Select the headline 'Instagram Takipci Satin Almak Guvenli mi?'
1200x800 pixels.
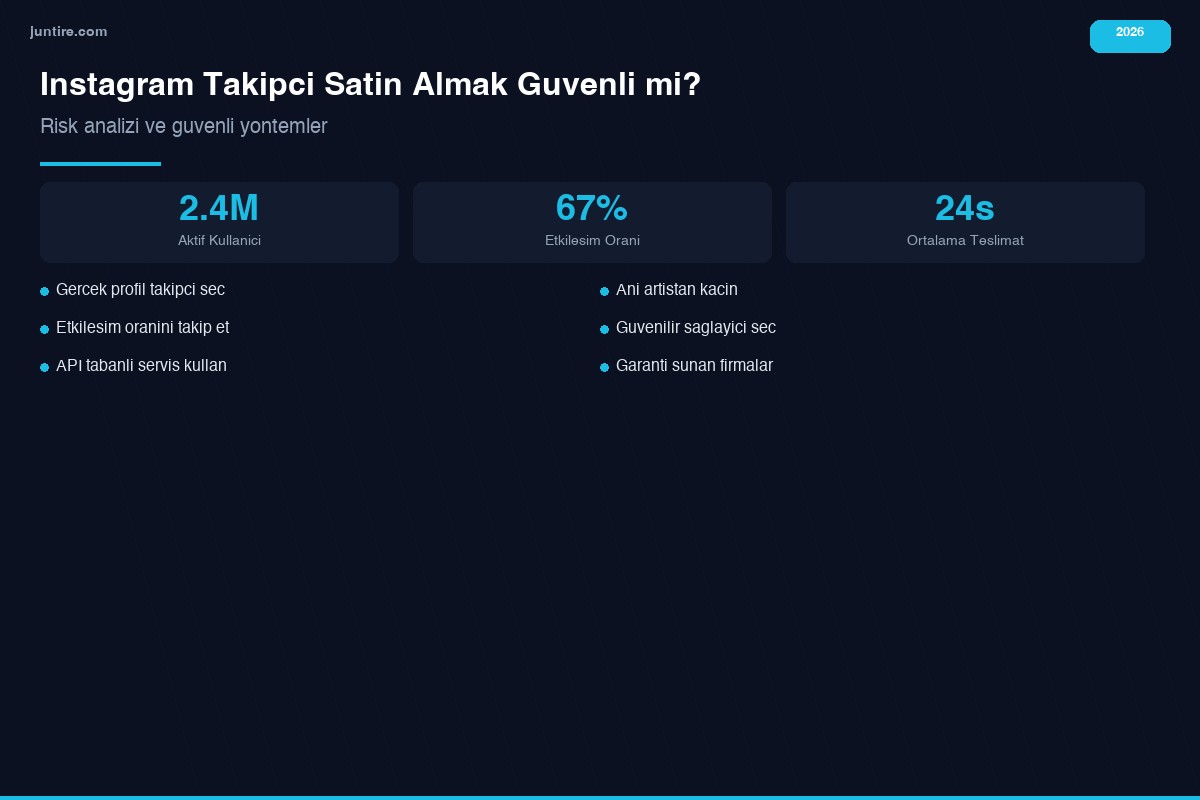[370, 85]
